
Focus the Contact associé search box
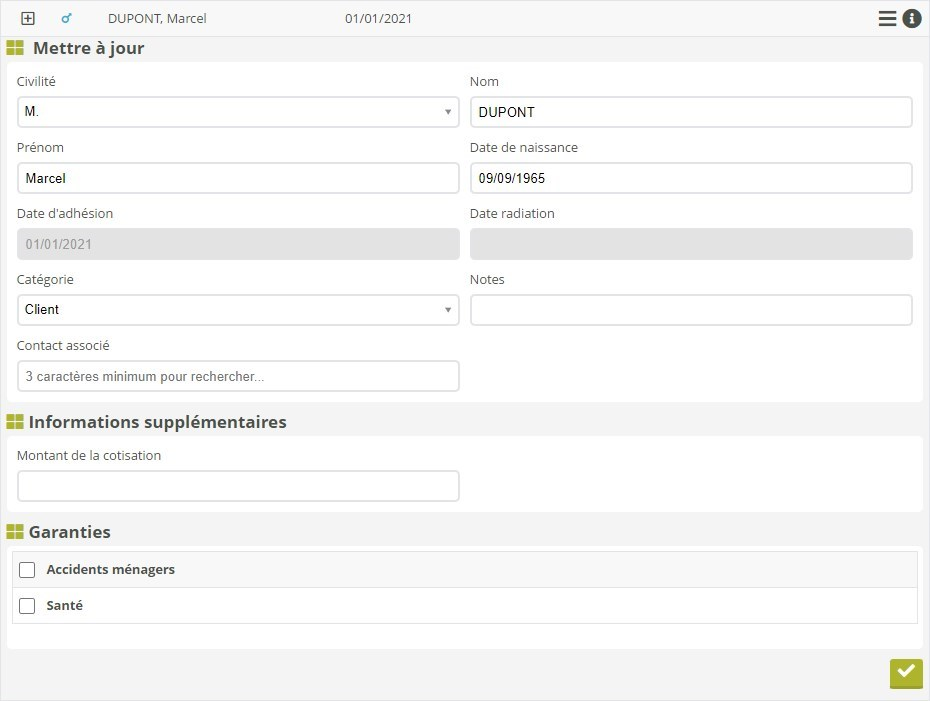(x=238, y=376)
